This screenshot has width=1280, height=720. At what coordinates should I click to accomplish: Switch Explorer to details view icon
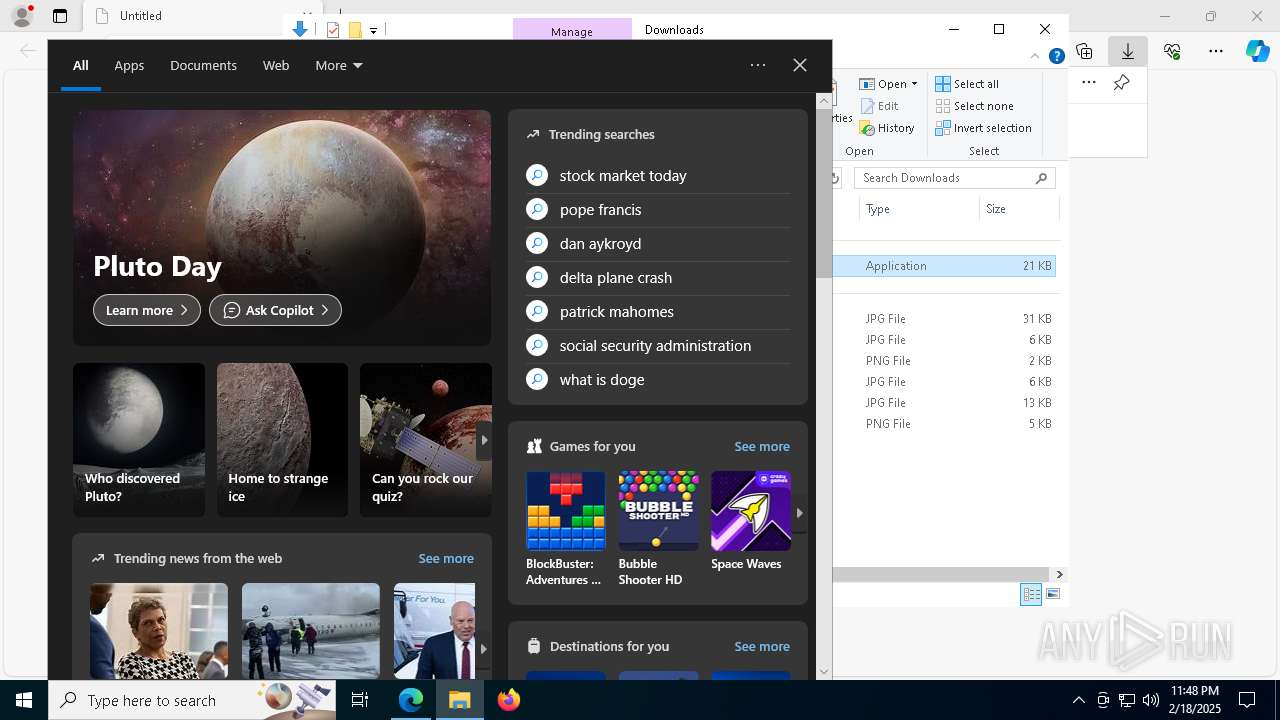click(1031, 594)
